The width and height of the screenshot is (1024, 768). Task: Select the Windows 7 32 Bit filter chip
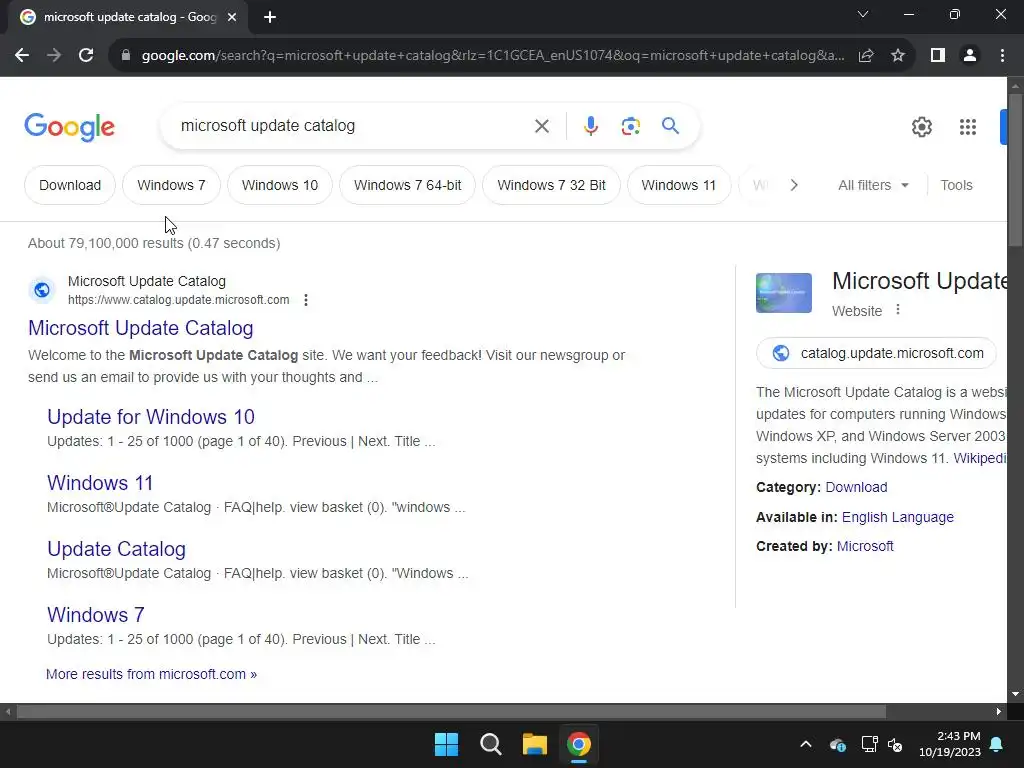(x=551, y=185)
